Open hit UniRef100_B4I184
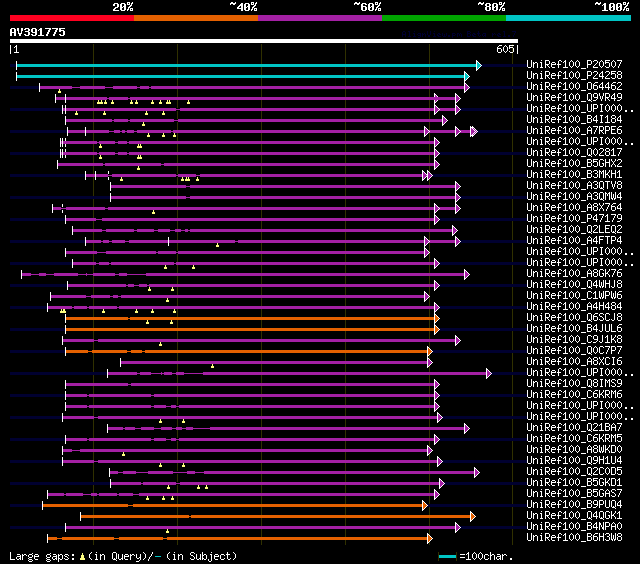The width and height of the screenshot is (640, 564). point(574,119)
